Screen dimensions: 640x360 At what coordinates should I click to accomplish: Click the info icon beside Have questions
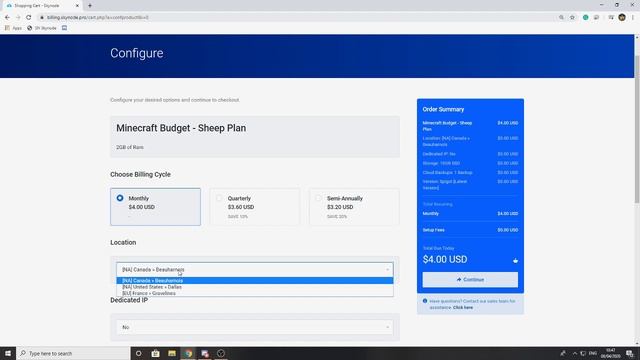point(425,301)
